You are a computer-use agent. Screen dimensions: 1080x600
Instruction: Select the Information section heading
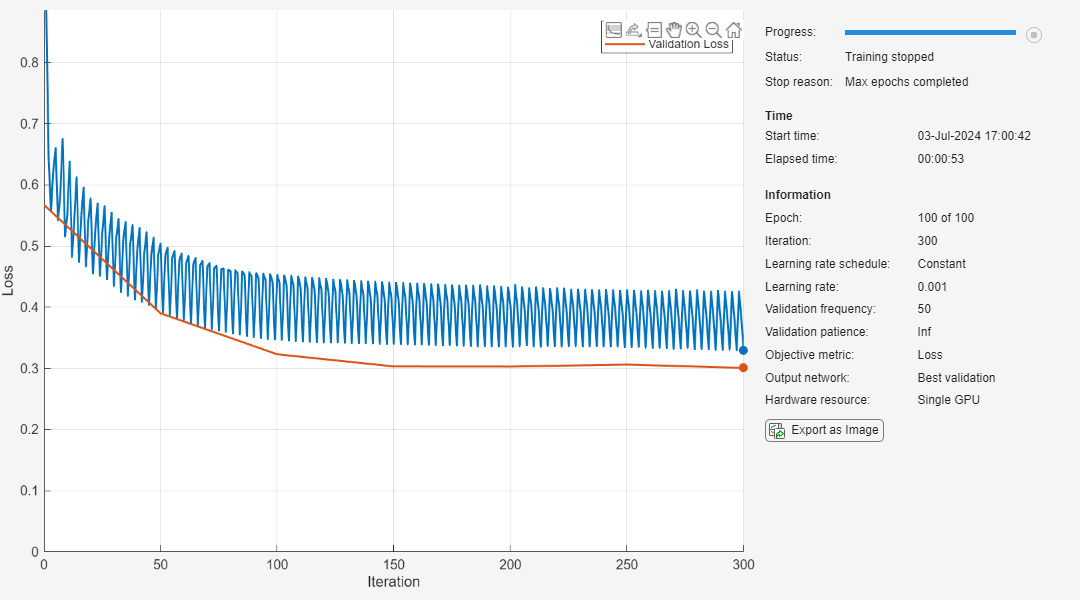click(x=797, y=195)
